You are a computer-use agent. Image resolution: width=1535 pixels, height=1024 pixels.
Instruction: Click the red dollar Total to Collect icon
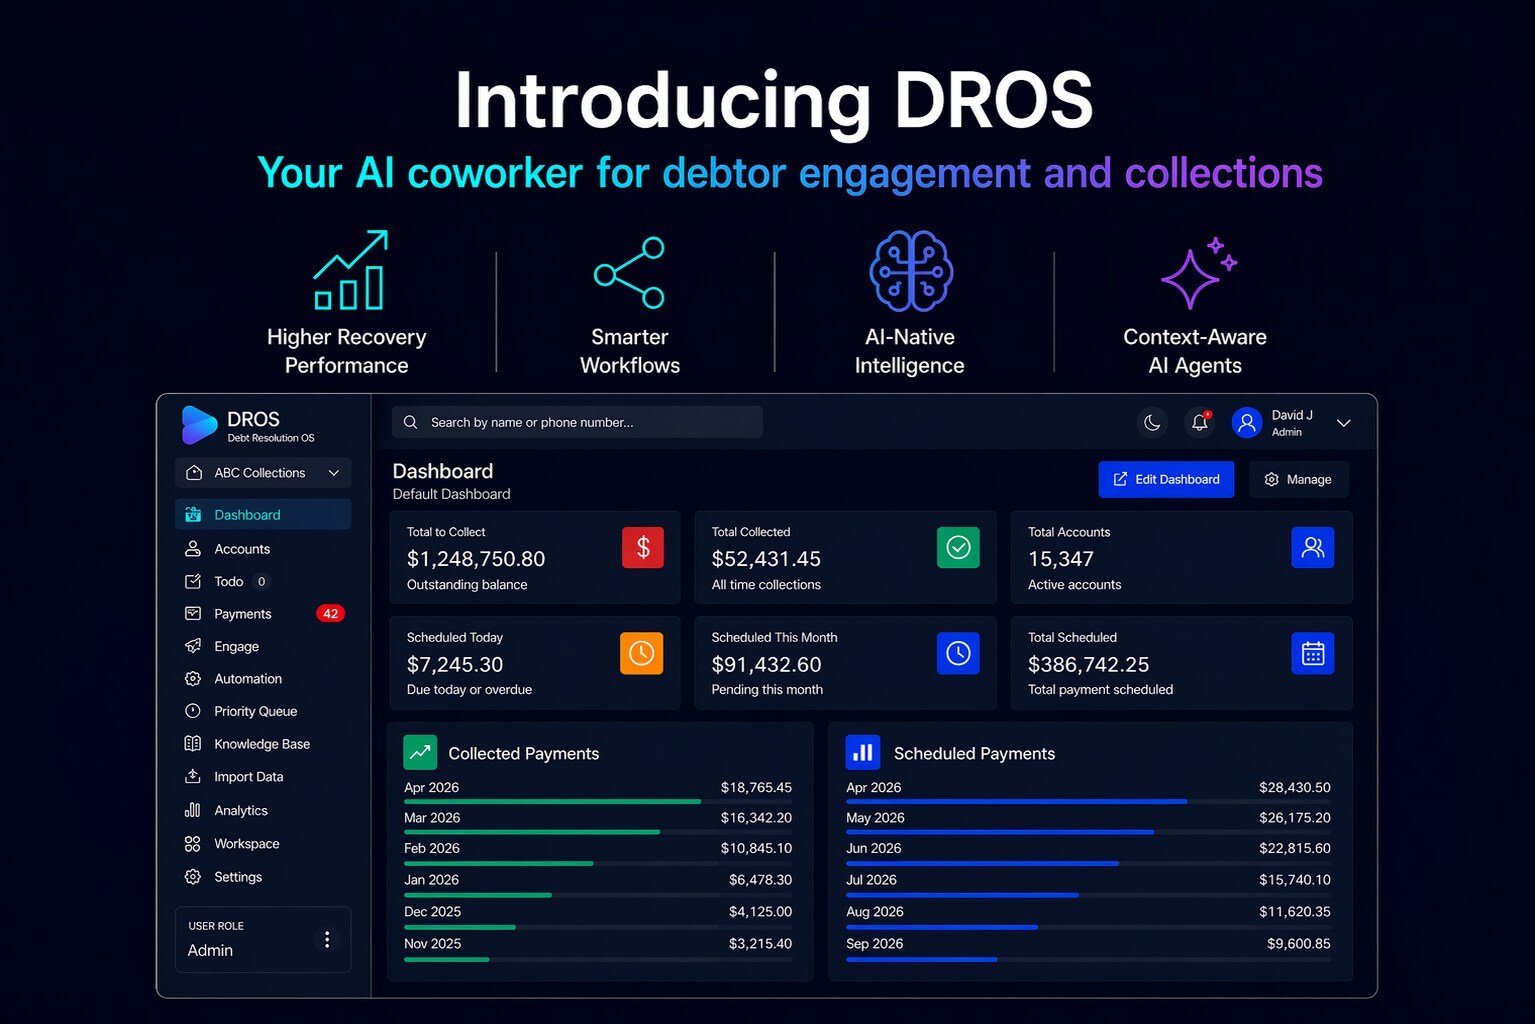coord(643,548)
